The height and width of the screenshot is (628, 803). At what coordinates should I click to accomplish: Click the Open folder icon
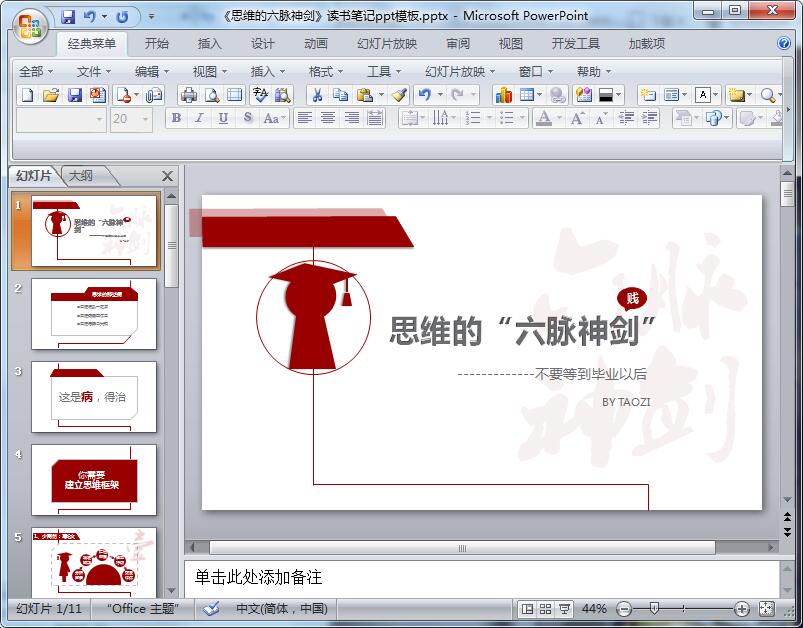tap(51, 95)
